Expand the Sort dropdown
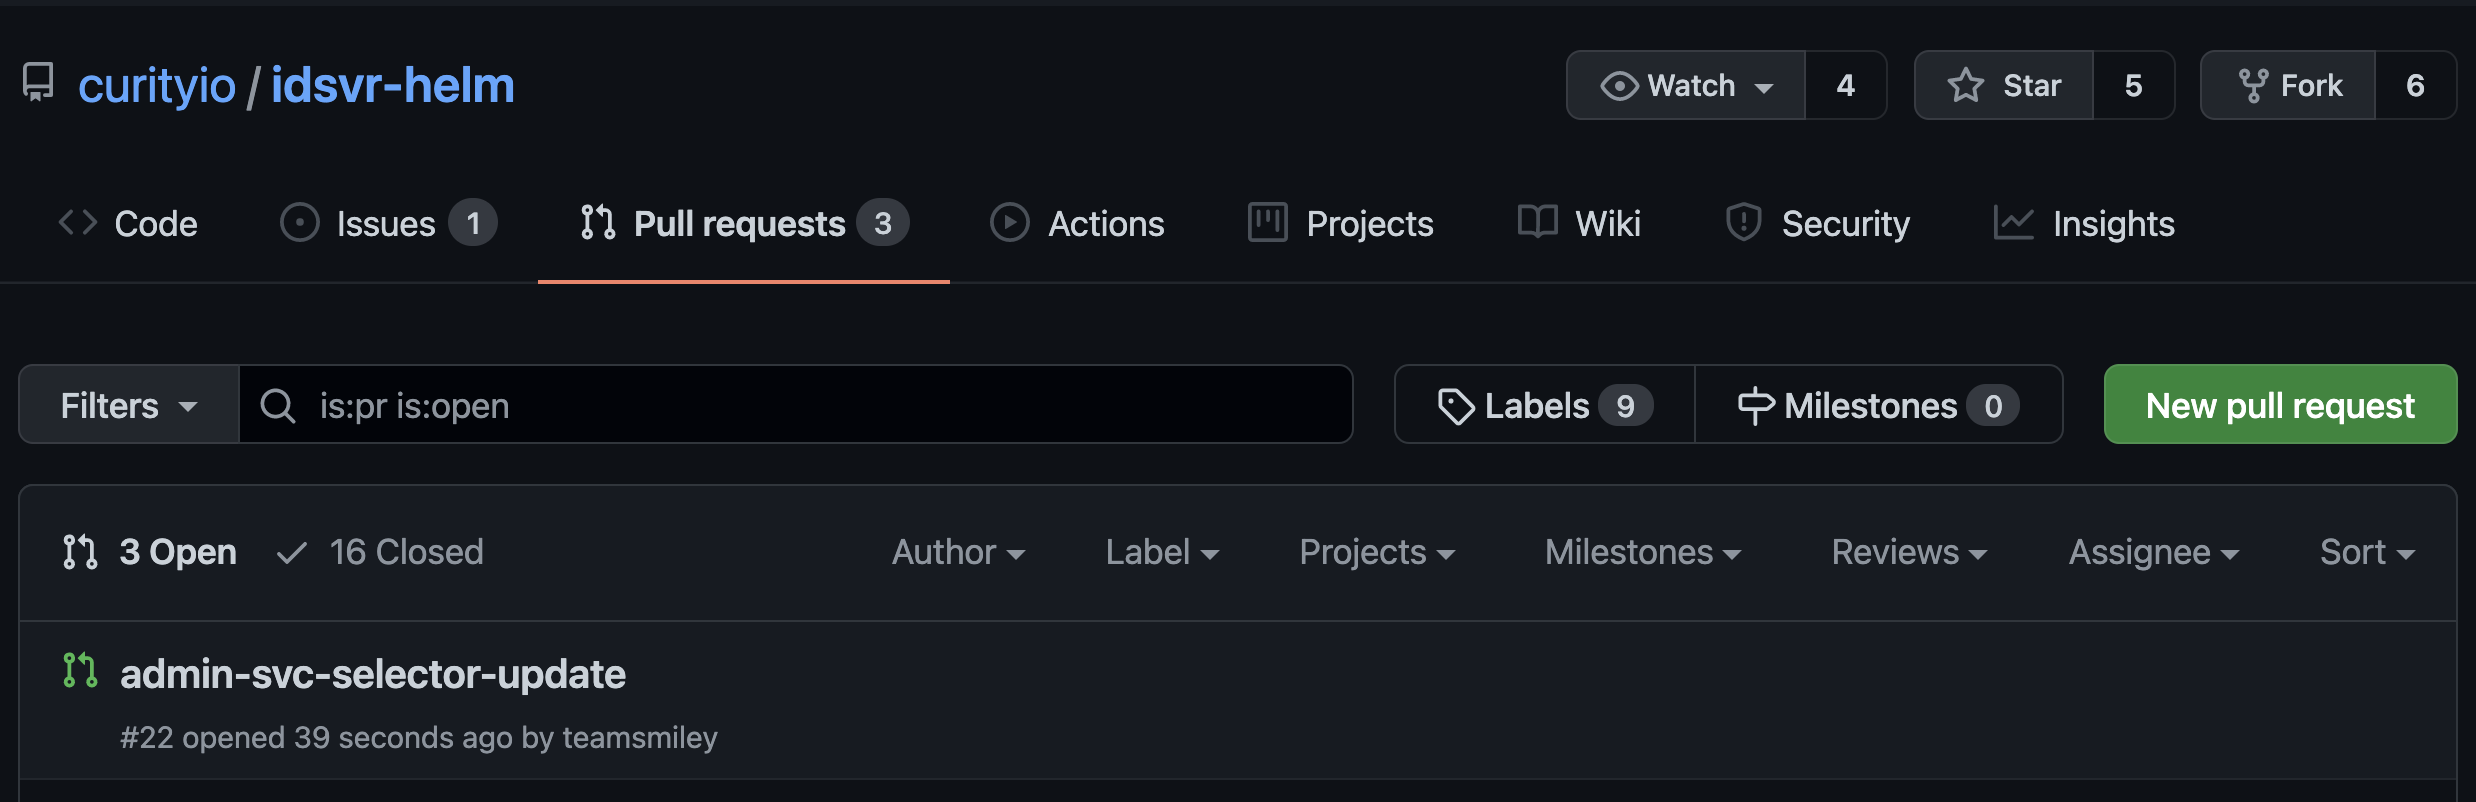2476x802 pixels. 2366,552
